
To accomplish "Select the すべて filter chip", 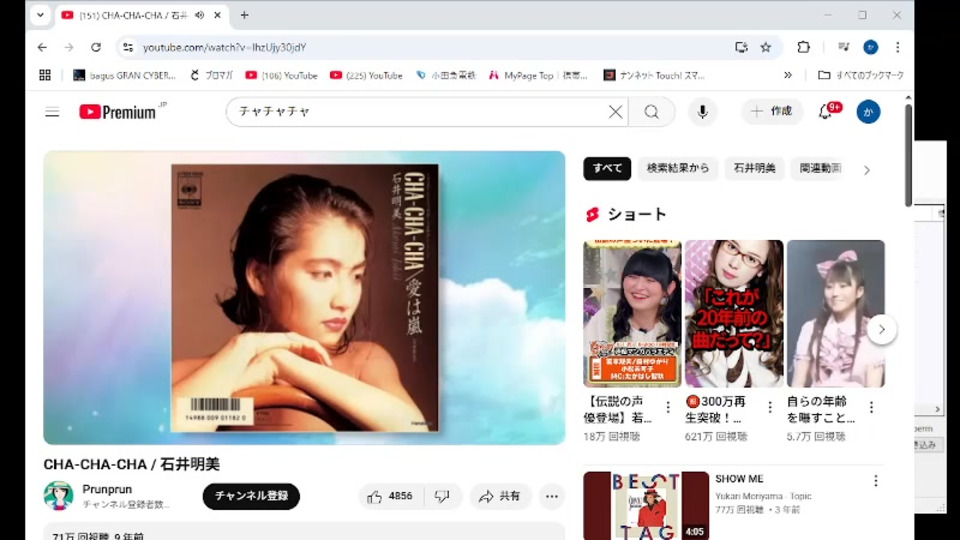I will [x=607, y=168].
